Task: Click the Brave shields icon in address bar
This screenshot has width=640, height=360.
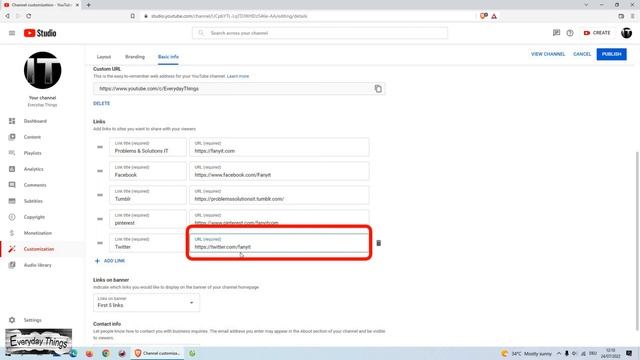Action: pos(484,16)
